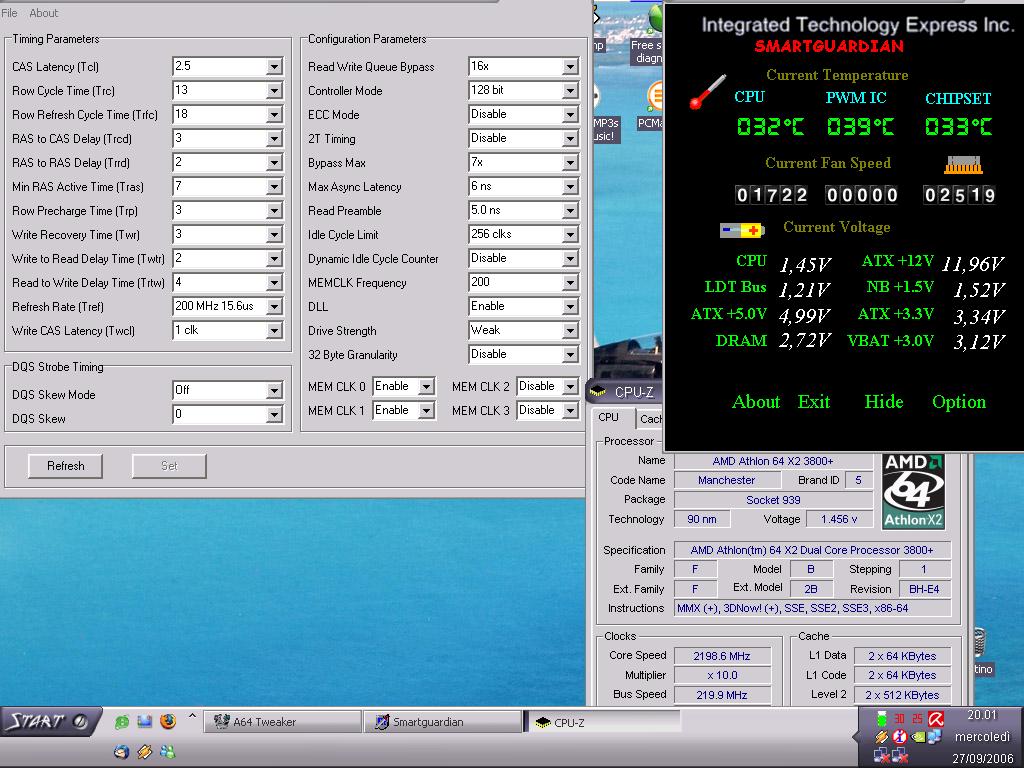Collapse the system tray arrow
Viewport: 1024px width, 768px height.
pyautogui.click(x=856, y=736)
